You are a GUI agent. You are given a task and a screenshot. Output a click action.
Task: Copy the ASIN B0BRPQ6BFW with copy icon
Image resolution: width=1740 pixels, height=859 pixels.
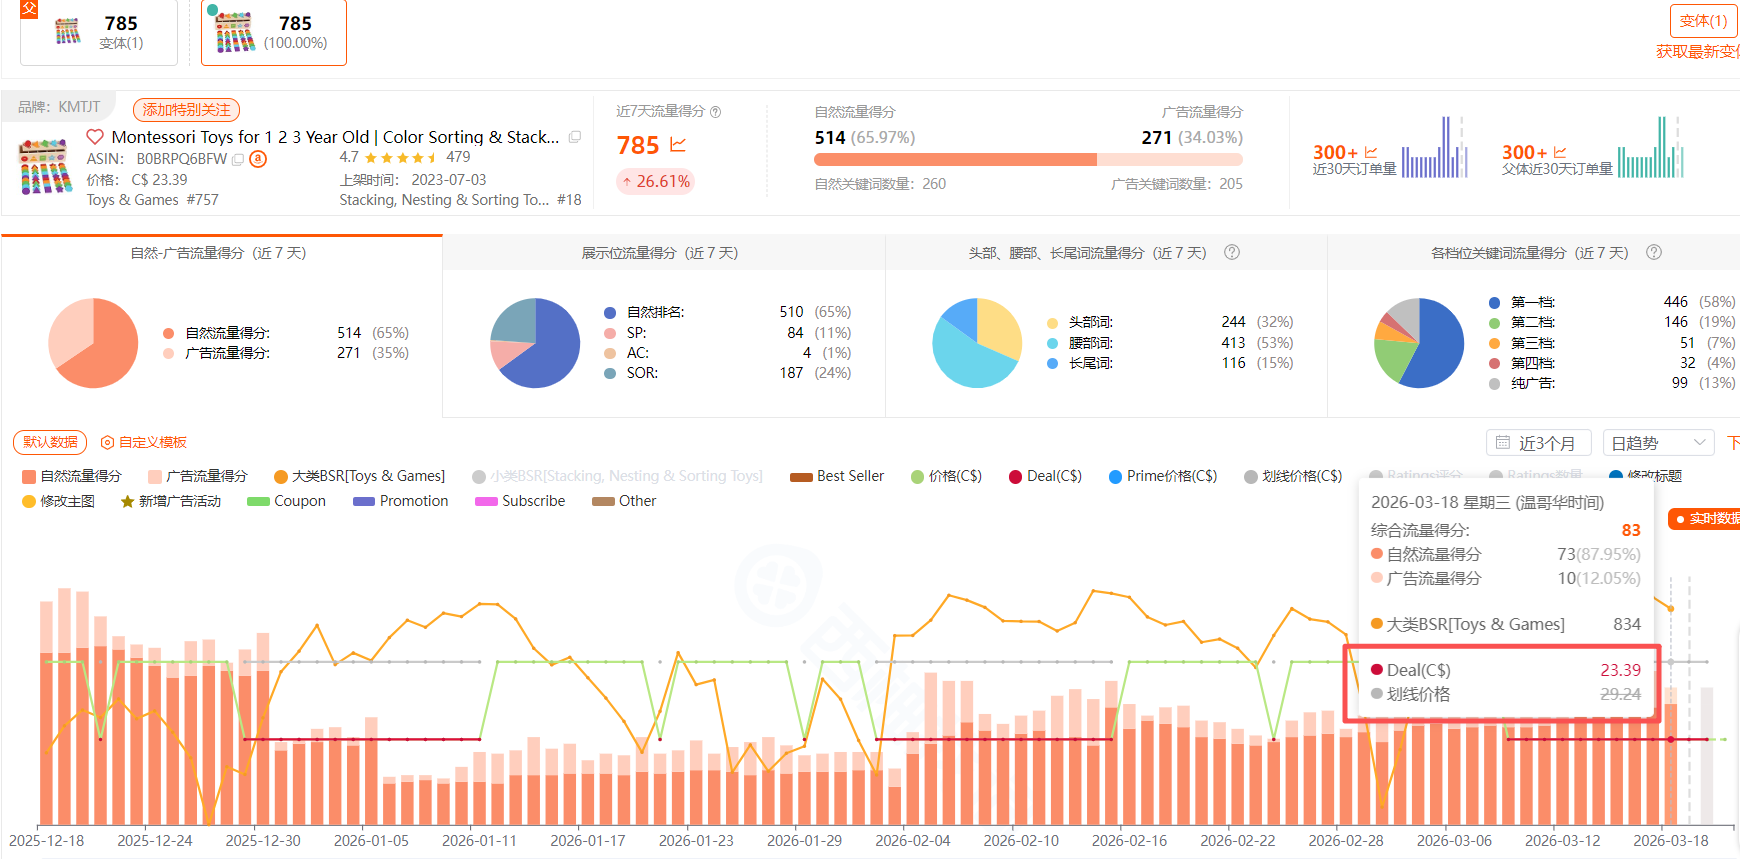[x=238, y=160]
